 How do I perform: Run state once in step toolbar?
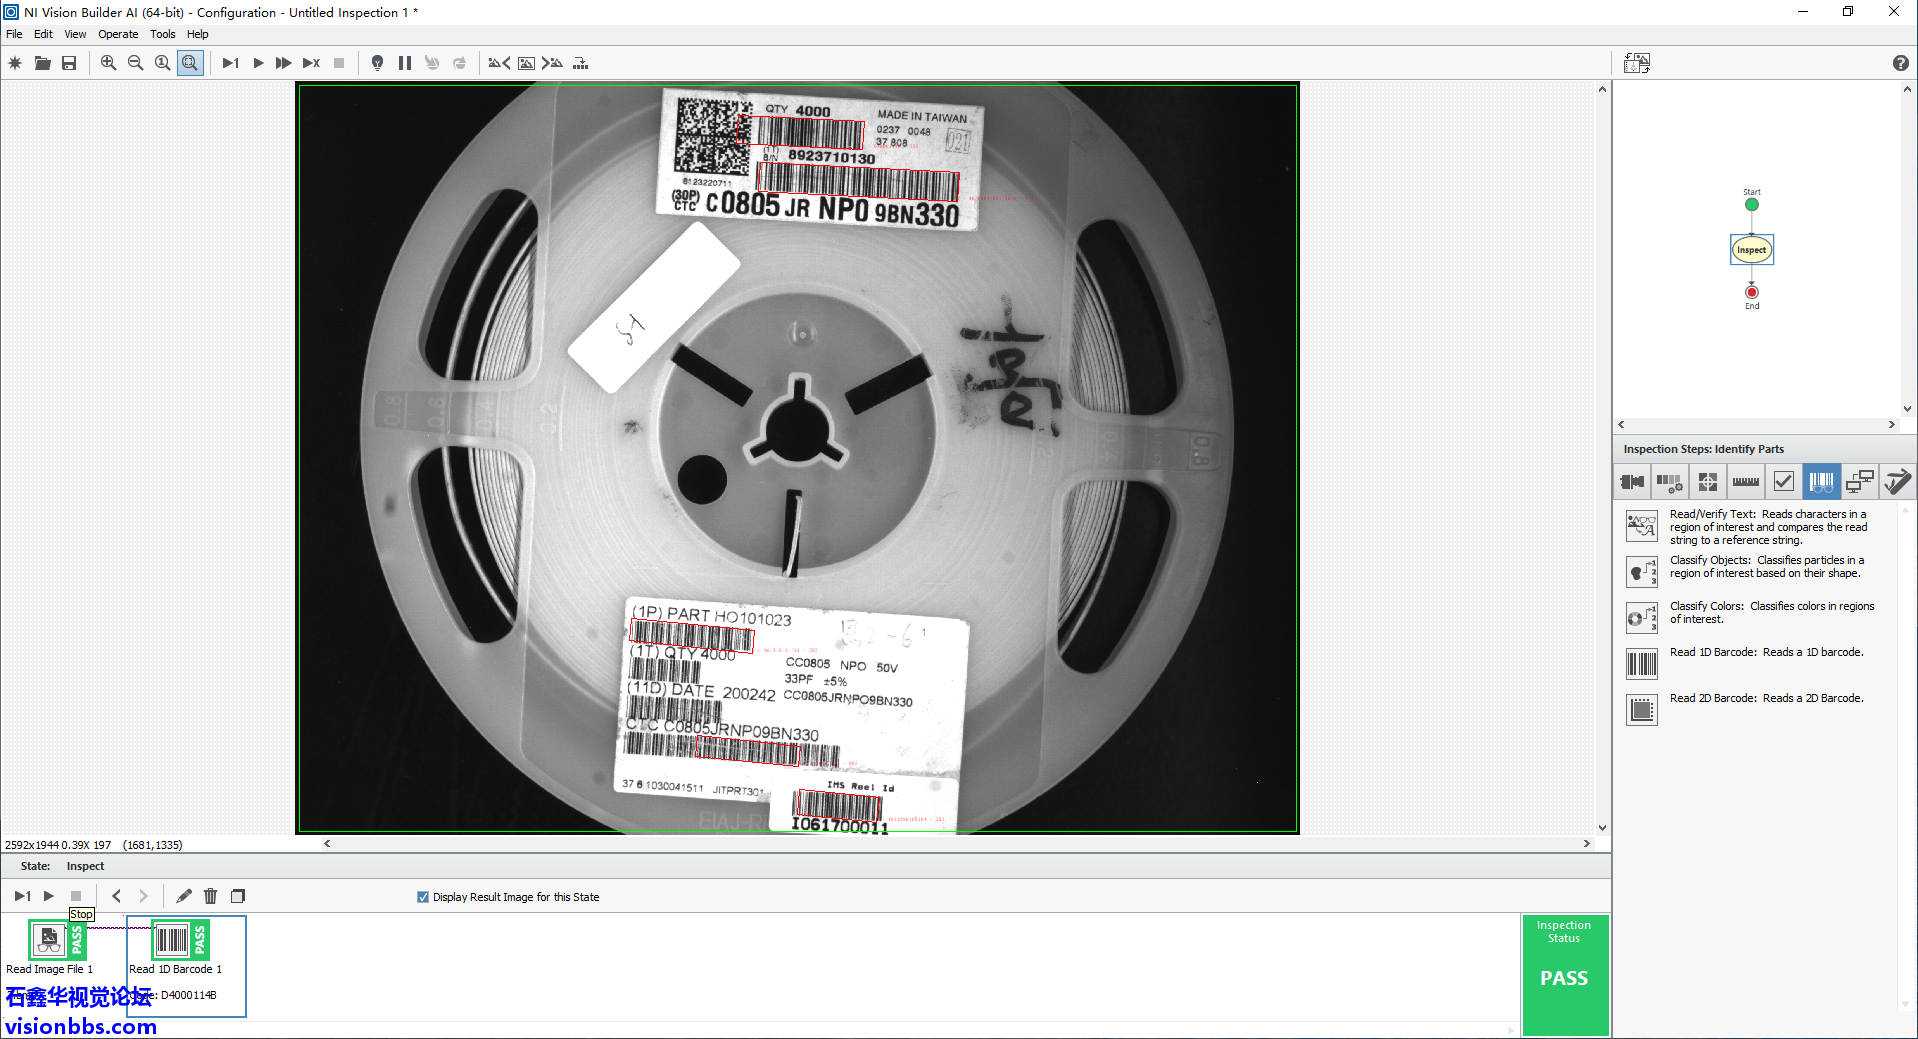[22, 896]
